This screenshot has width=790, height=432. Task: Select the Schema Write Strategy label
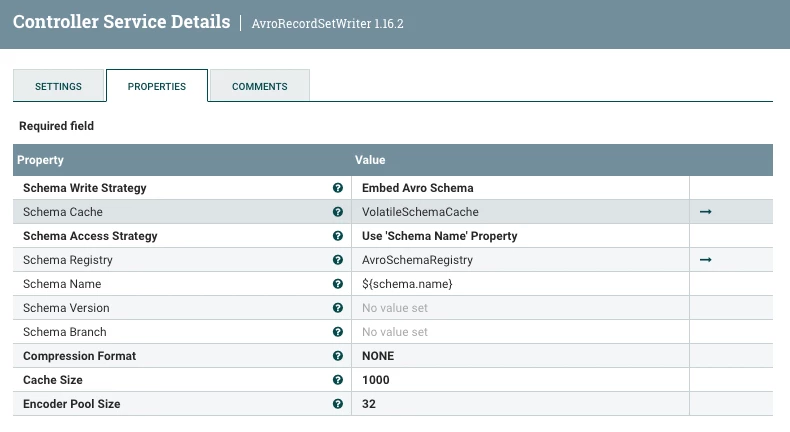(85, 188)
